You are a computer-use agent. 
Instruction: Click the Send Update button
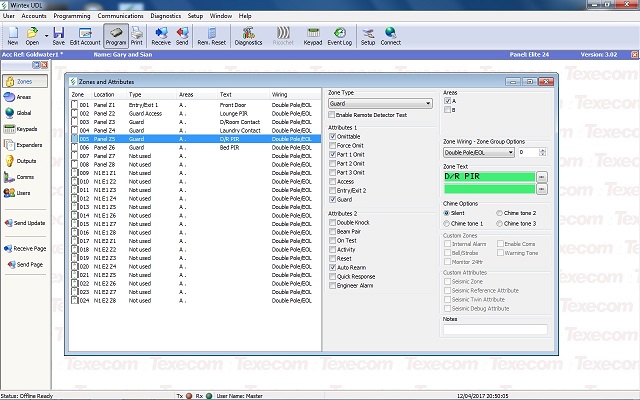(x=24, y=223)
